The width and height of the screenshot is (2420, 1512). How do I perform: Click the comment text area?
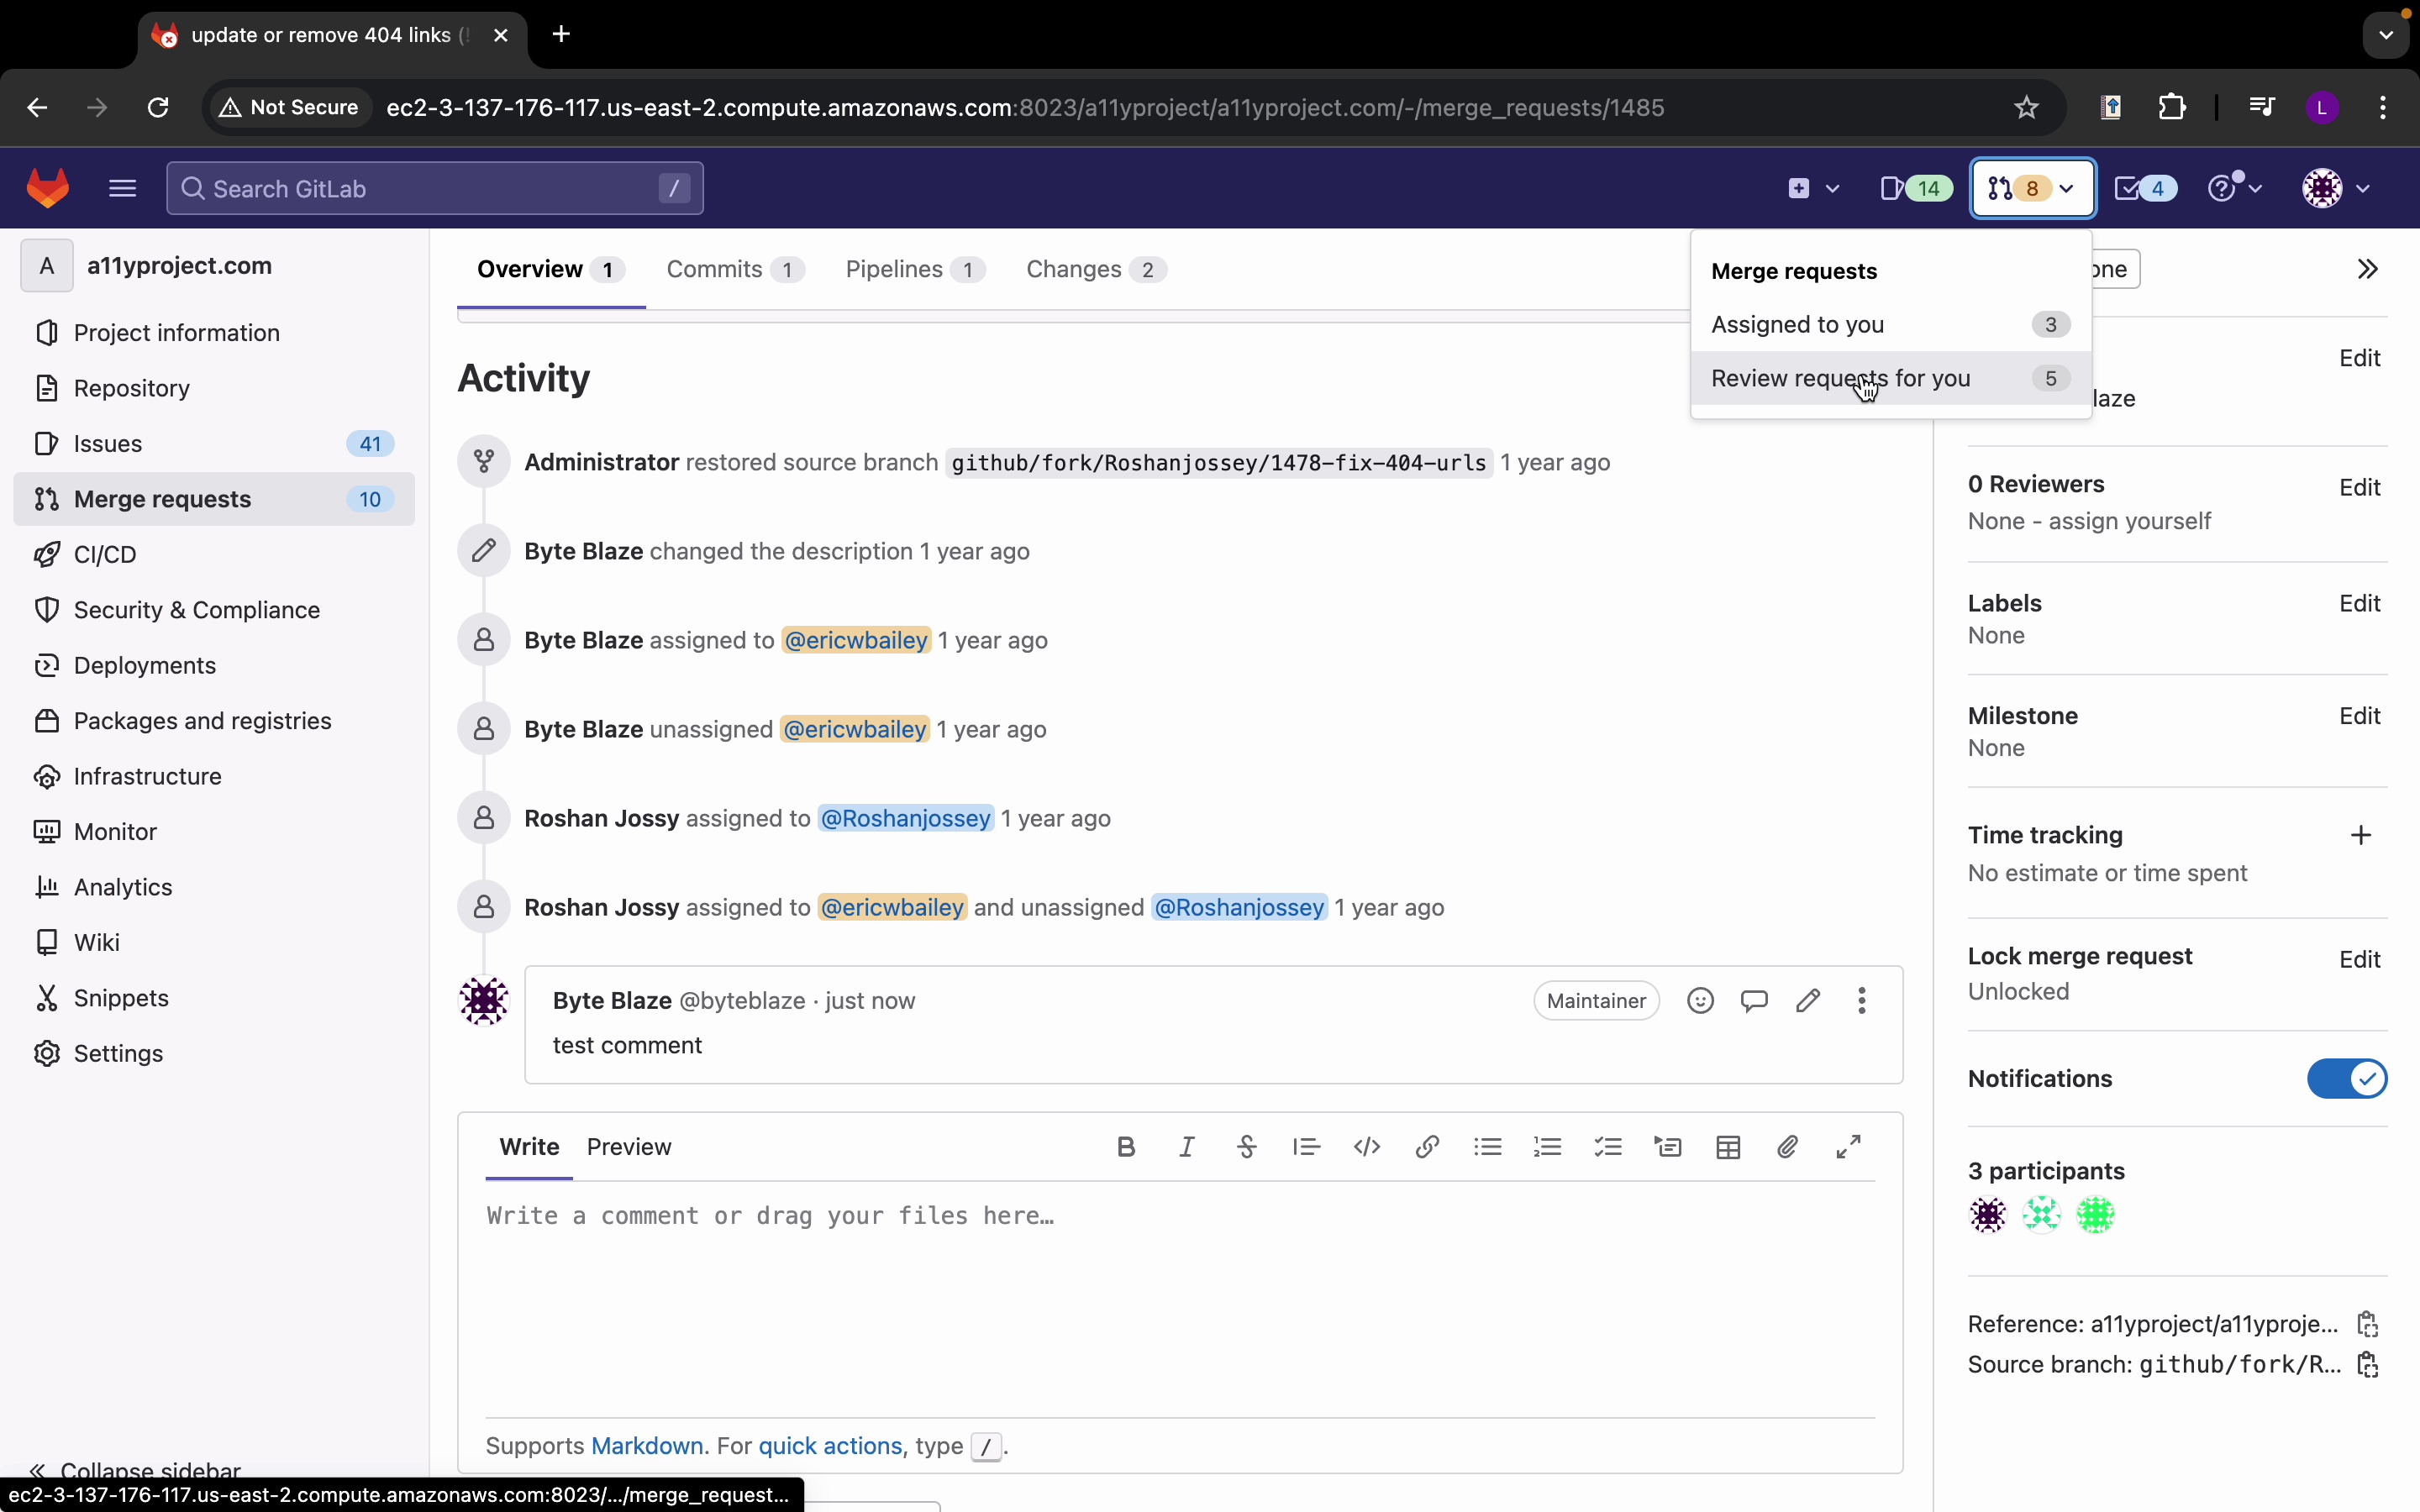[1180, 1300]
